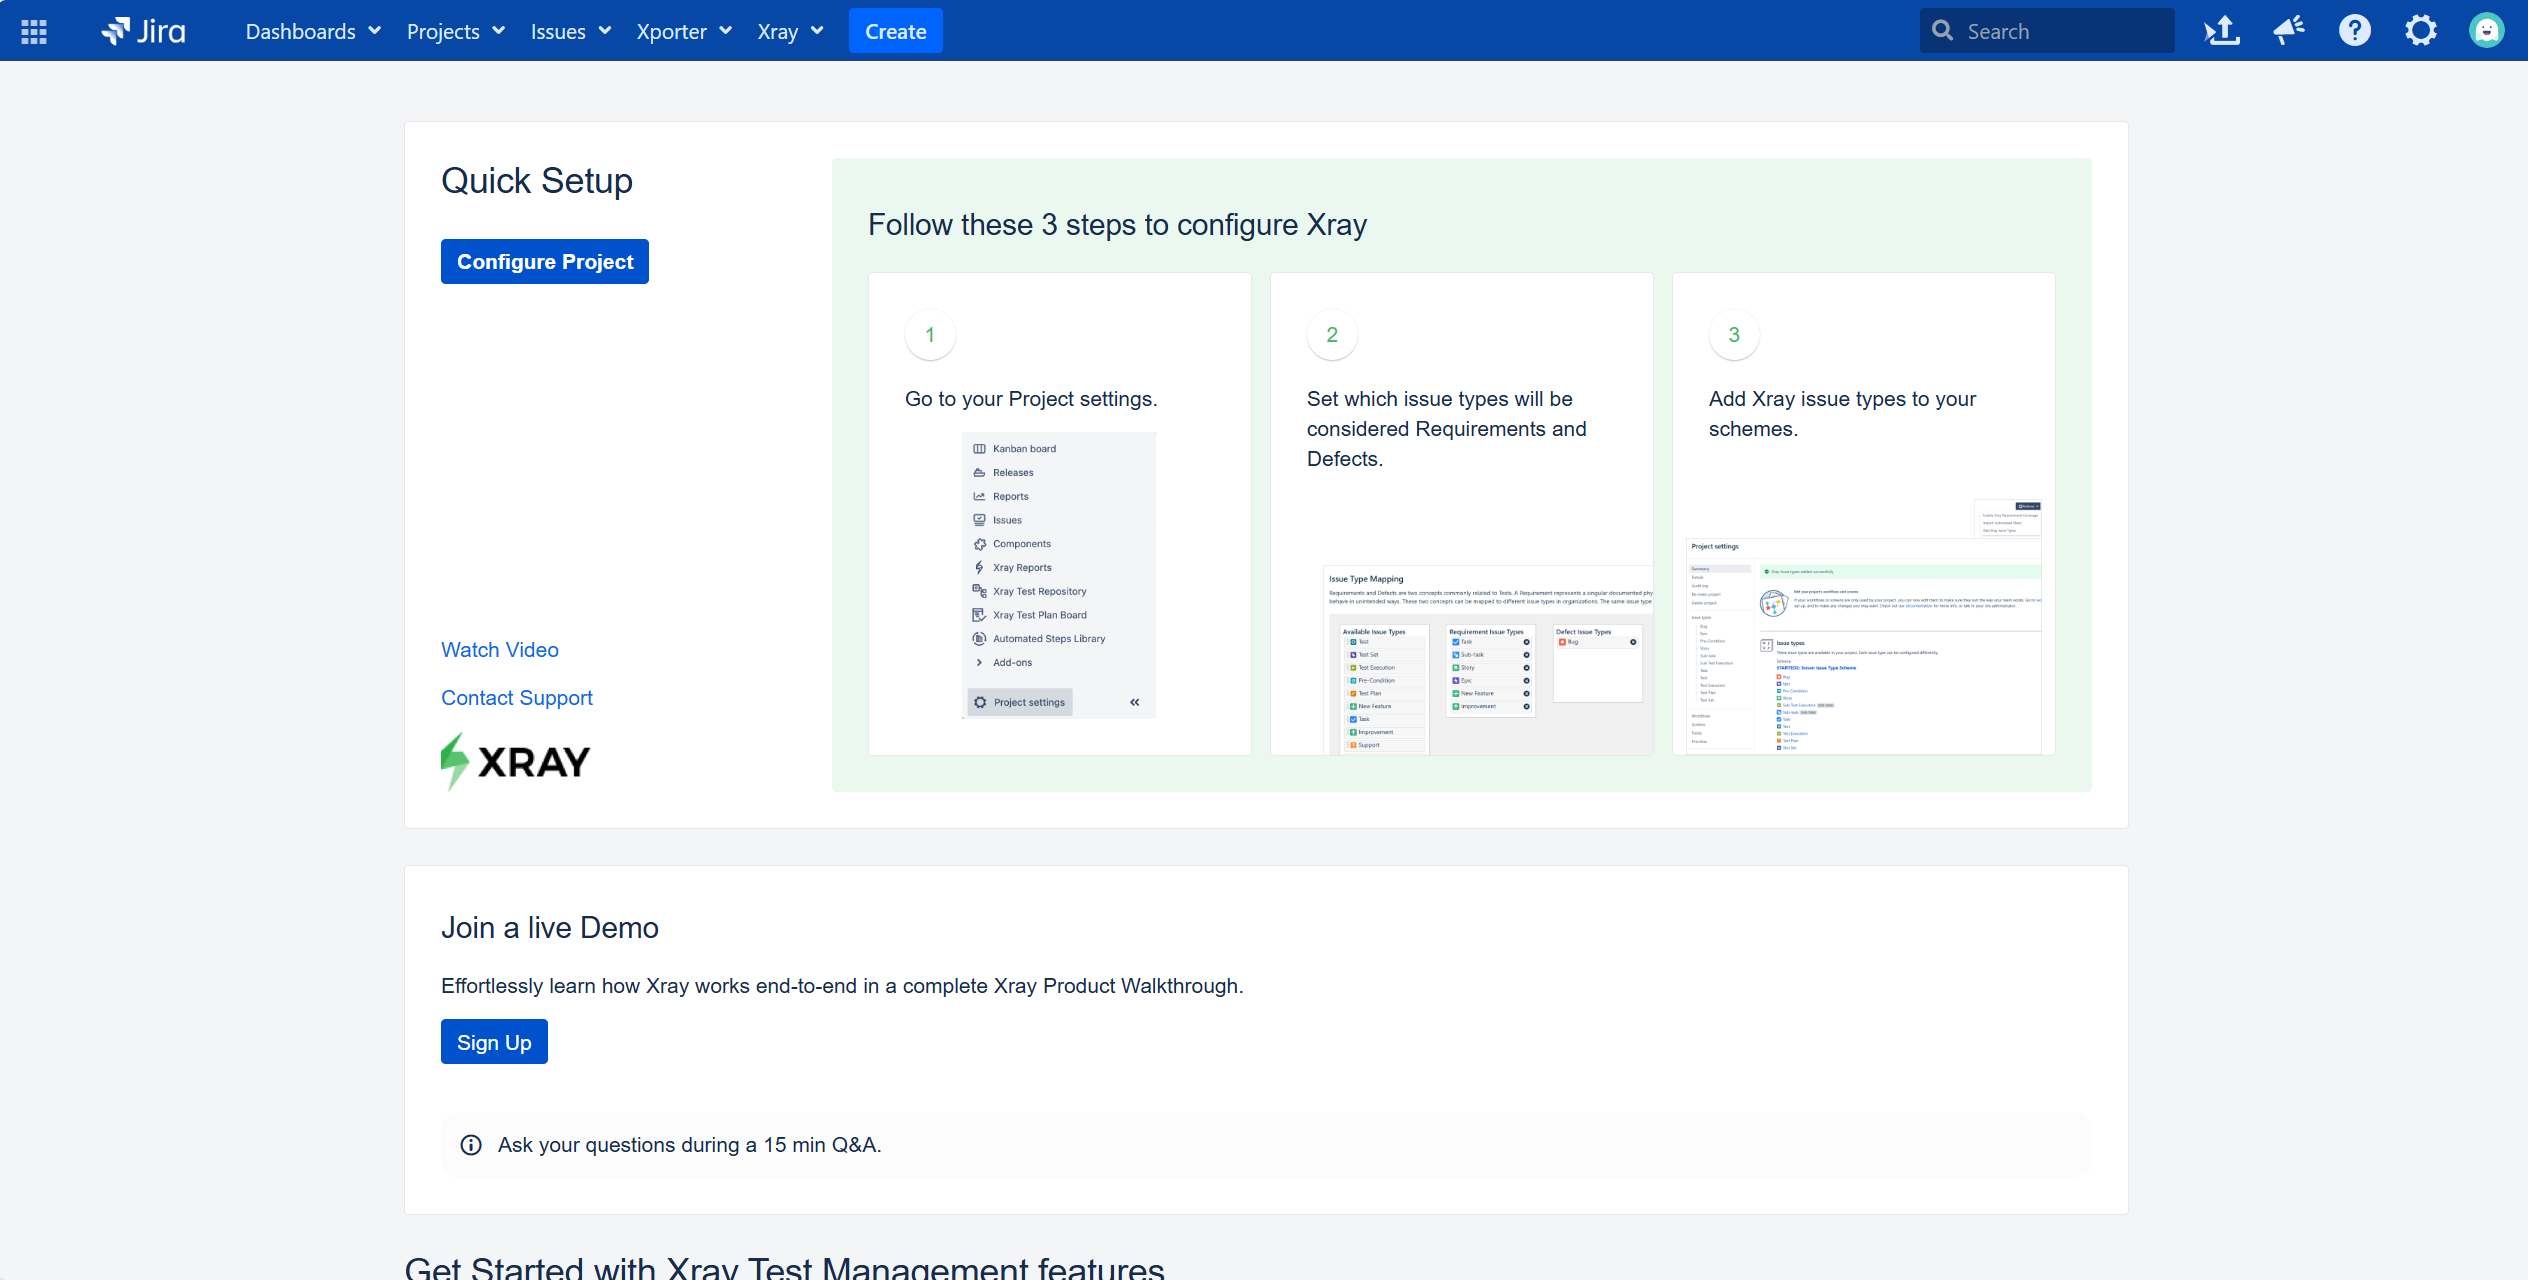This screenshot has width=2528, height=1280.
Task: Click the Project settings thumbnail in step 3
Action: point(1864,627)
